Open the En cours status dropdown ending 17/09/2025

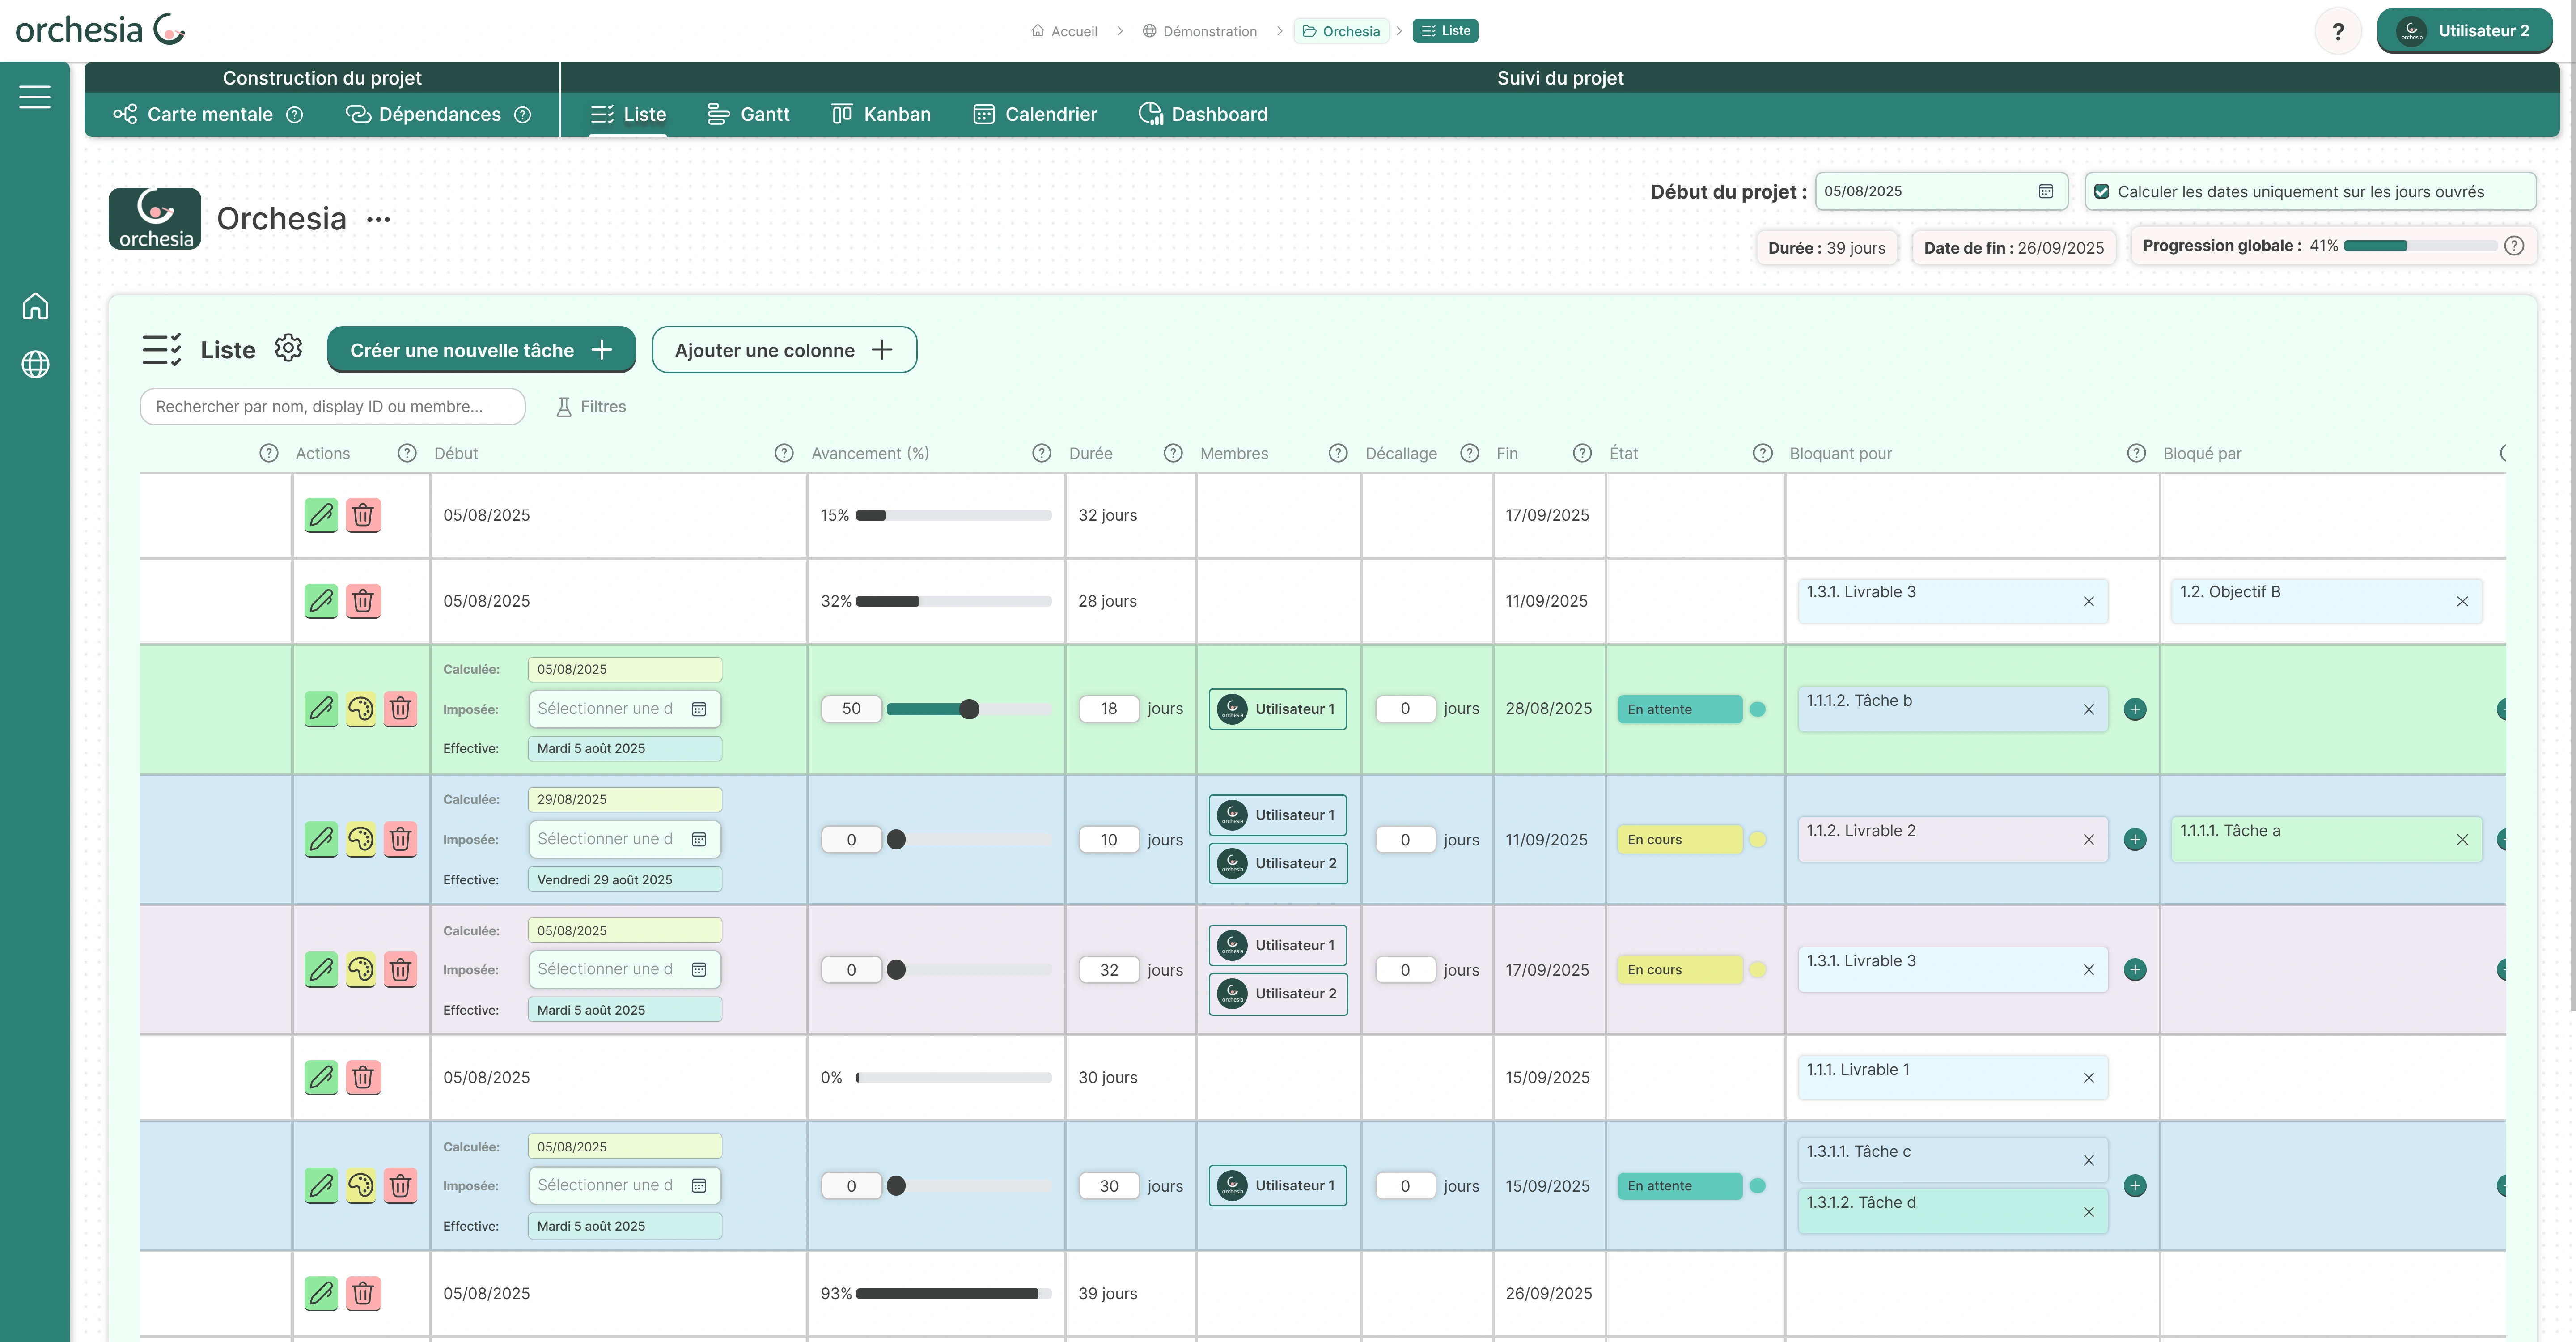click(1680, 969)
